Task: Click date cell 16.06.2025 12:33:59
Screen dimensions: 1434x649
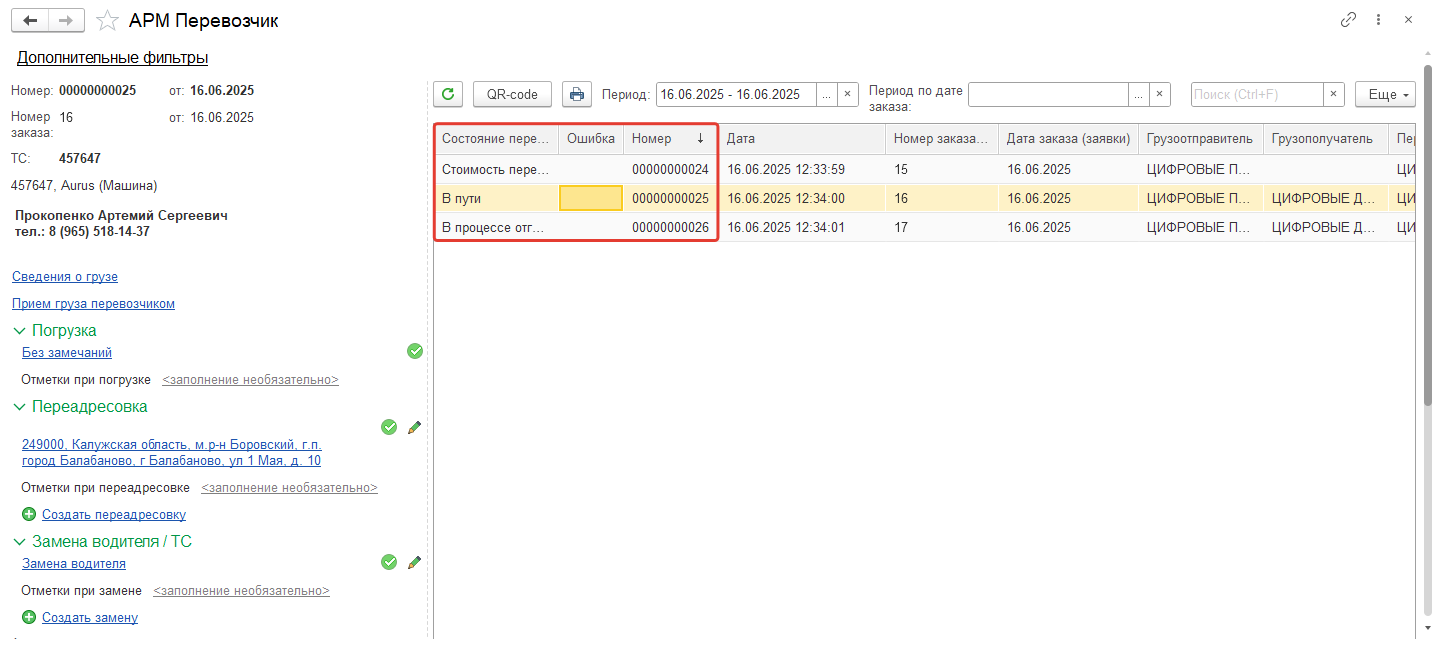Action: tap(802, 170)
